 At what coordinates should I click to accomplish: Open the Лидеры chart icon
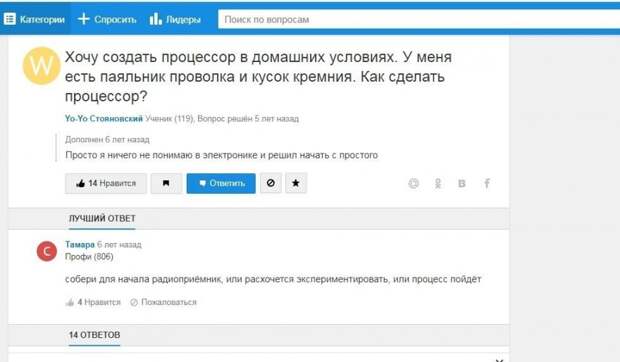(155, 19)
